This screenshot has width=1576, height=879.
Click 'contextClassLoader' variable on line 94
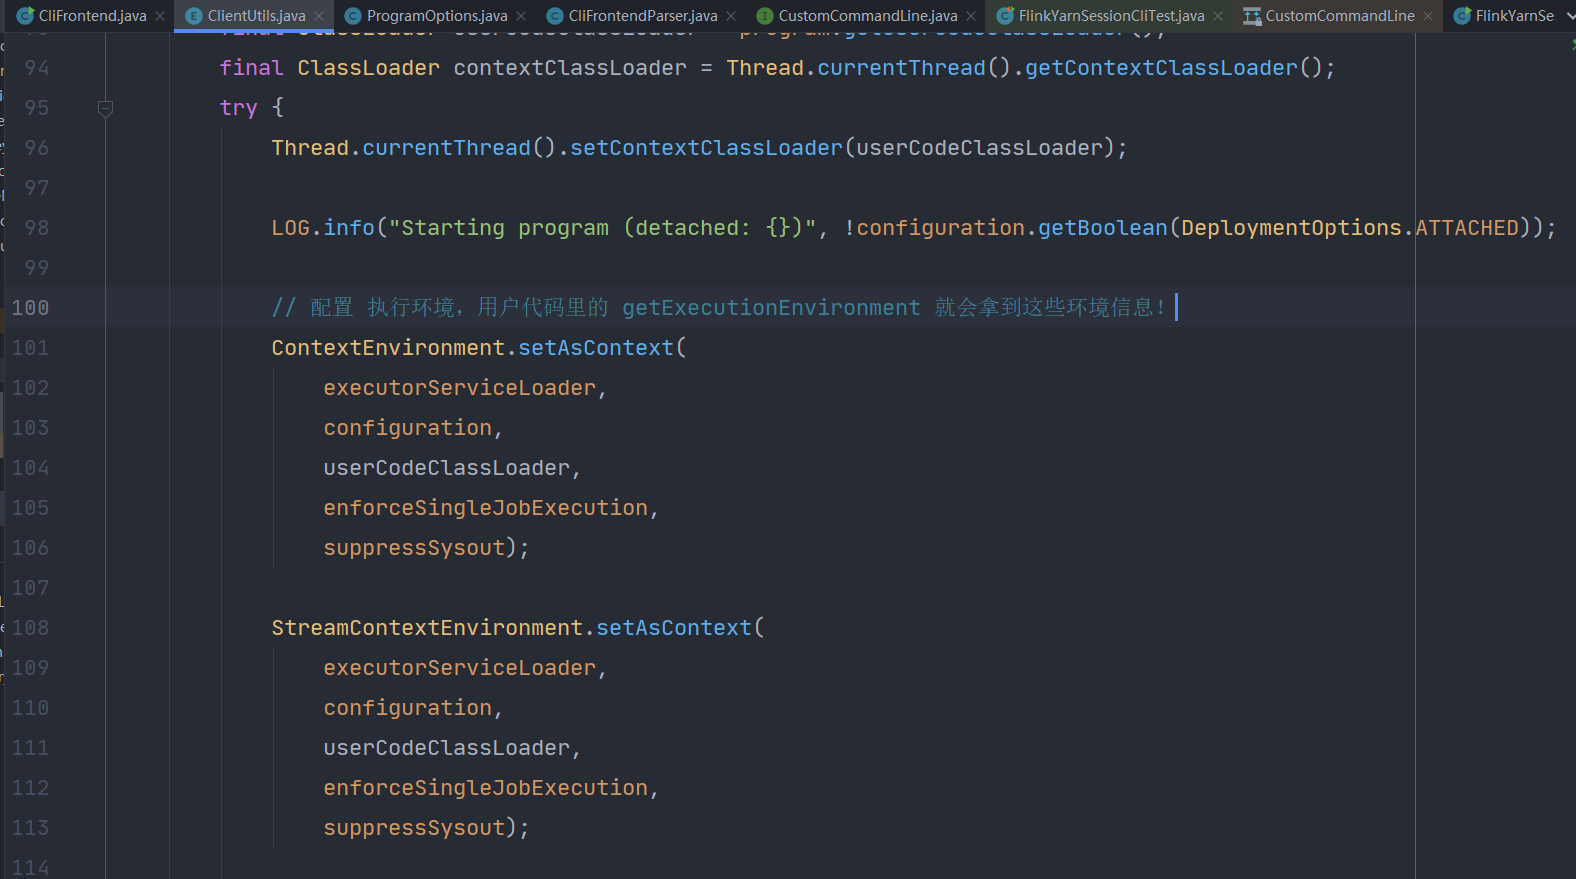tap(570, 68)
